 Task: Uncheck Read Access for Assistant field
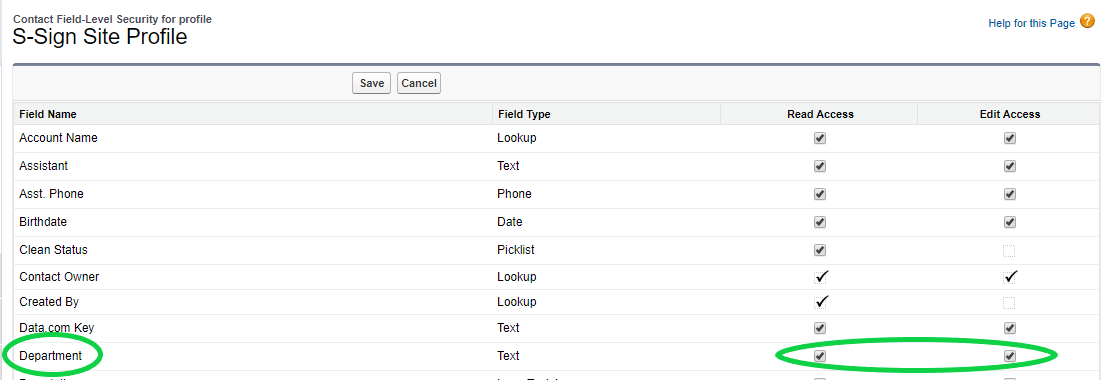pyautogui.click(x=820, y=166)
